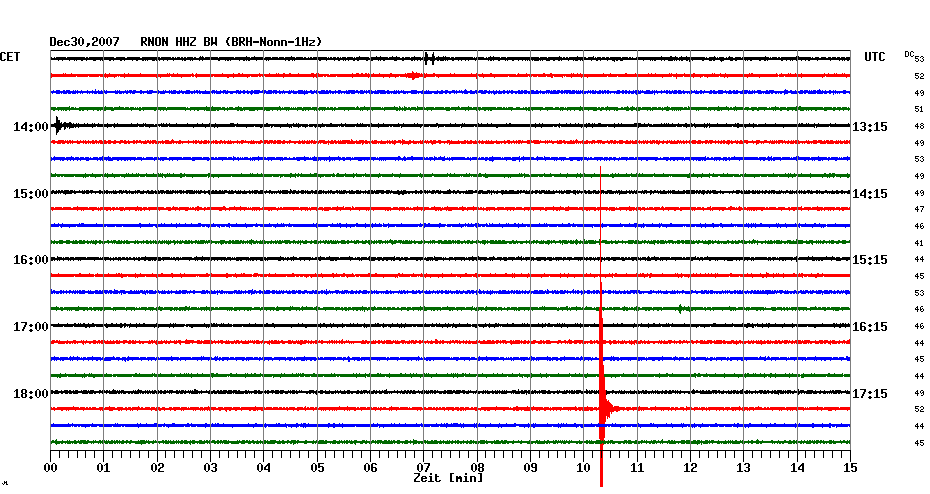Click minute-axis tick label 03
Screen dimensions: 930x494
211,468
